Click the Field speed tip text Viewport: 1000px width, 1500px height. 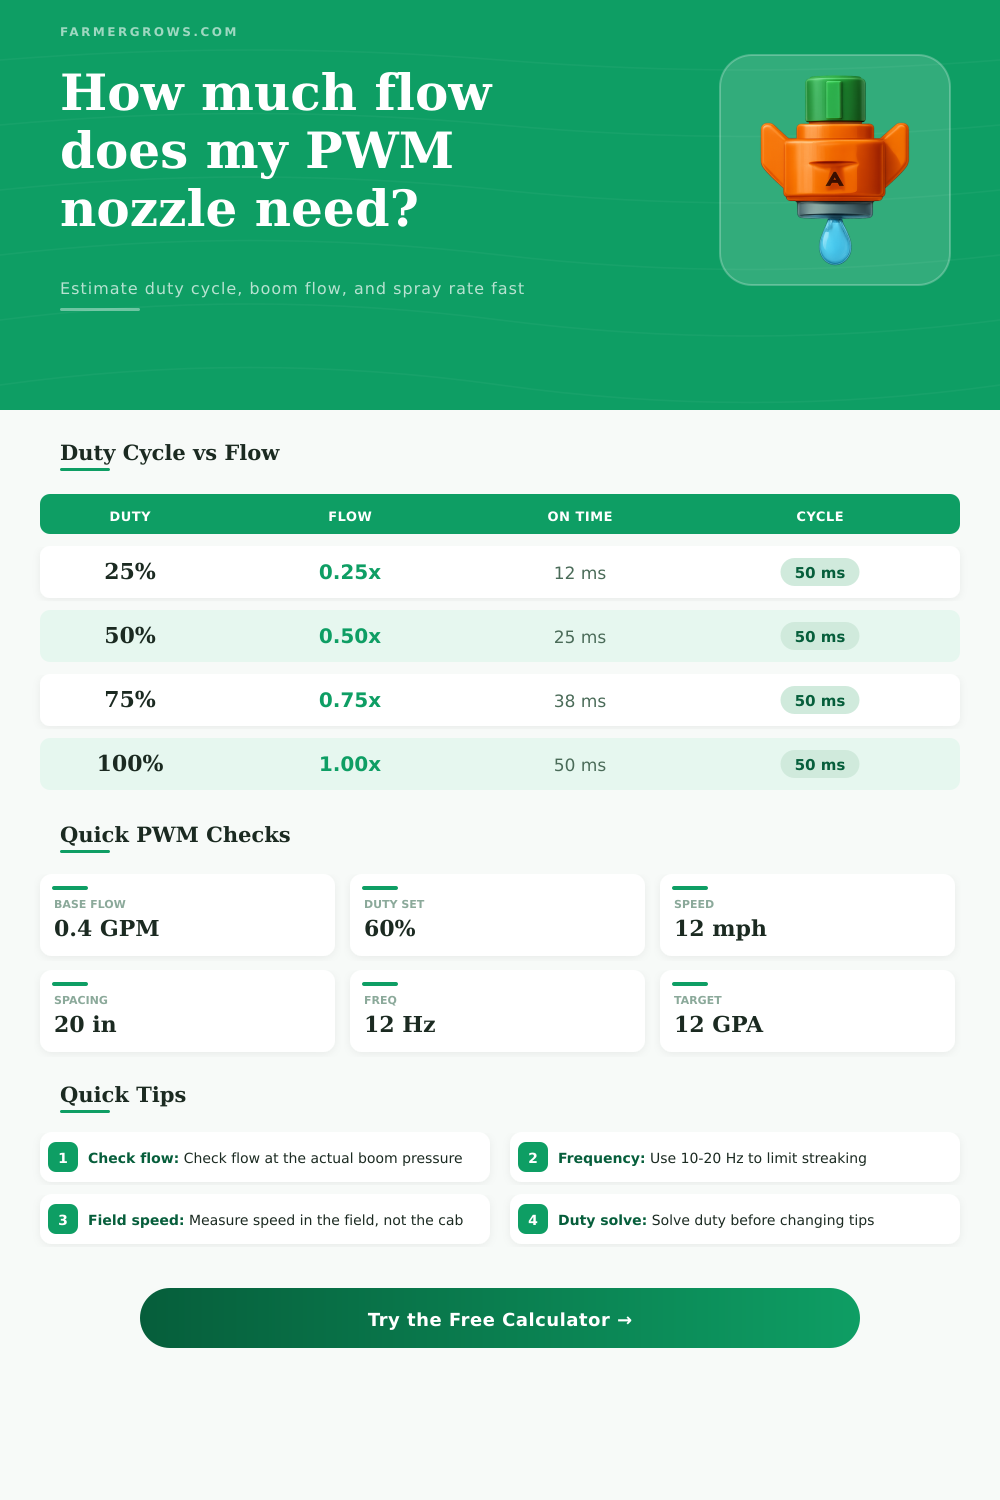point(275,1220)
